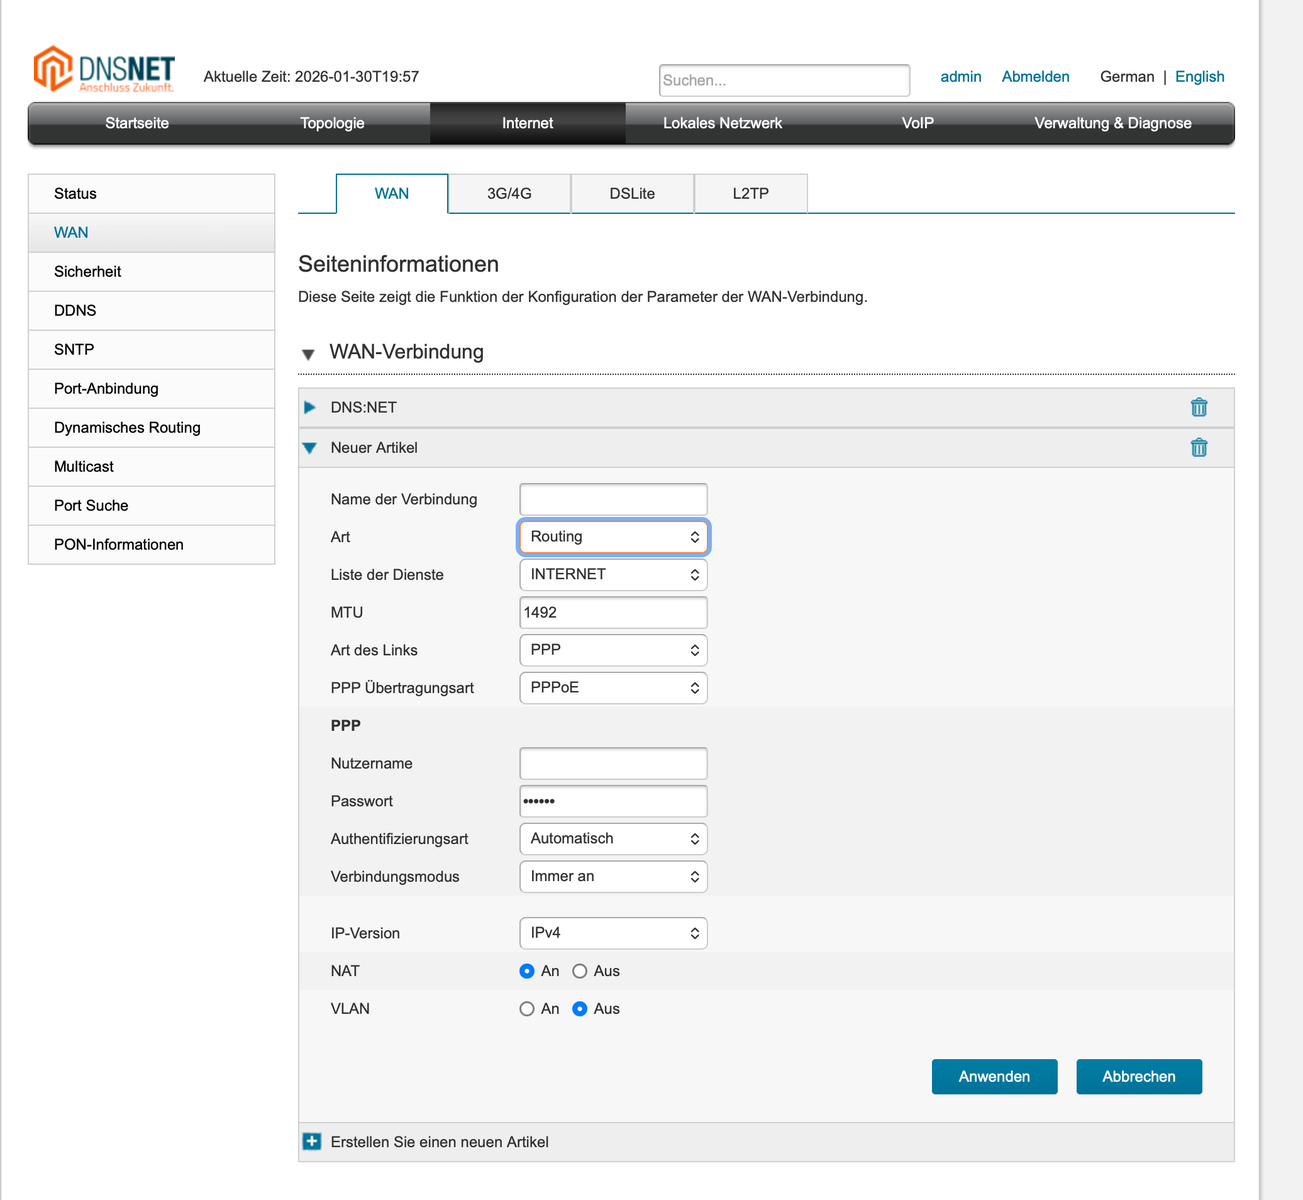Click the DNS:NET connection label

pyautogui.click(x=363, y=408)
